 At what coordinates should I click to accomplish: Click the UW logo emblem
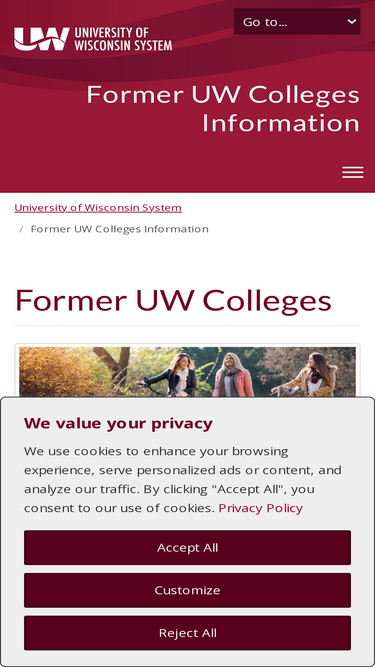tap(42, 39)
